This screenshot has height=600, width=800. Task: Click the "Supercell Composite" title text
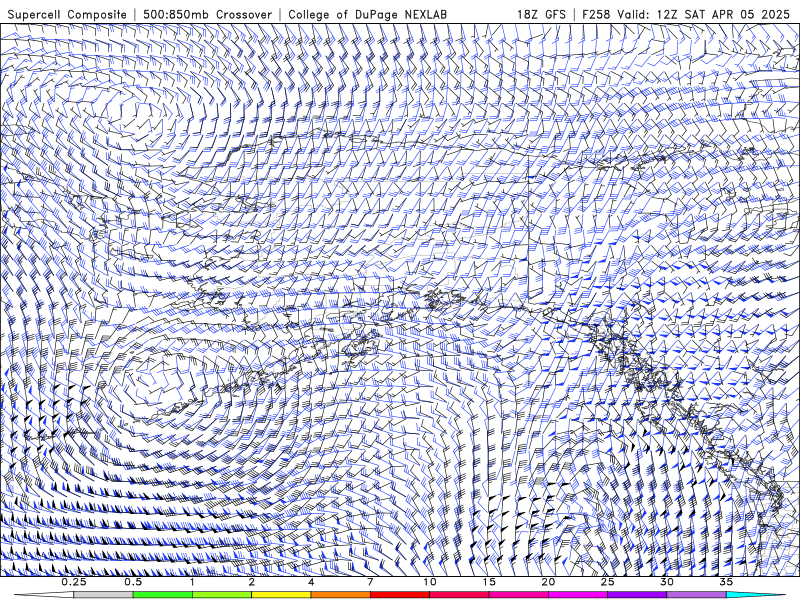(x=67, y=14)
